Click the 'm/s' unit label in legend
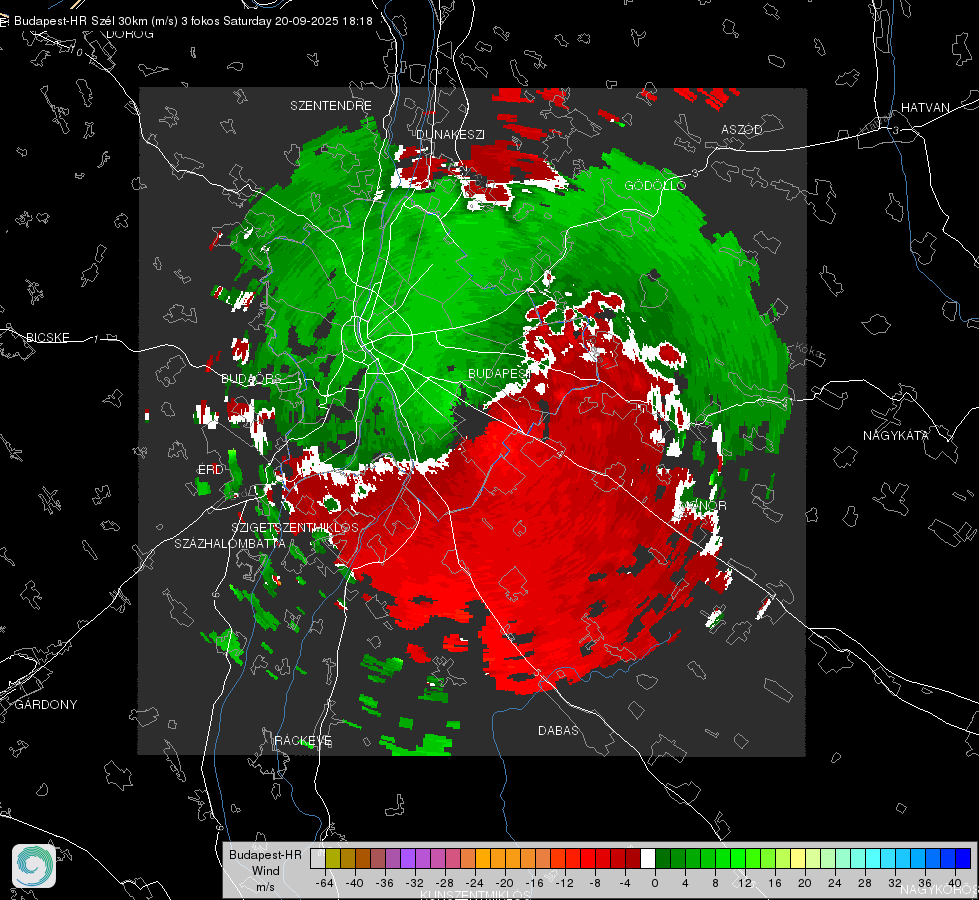Screen dimensions: 979x900 click(x=265, y=887)
